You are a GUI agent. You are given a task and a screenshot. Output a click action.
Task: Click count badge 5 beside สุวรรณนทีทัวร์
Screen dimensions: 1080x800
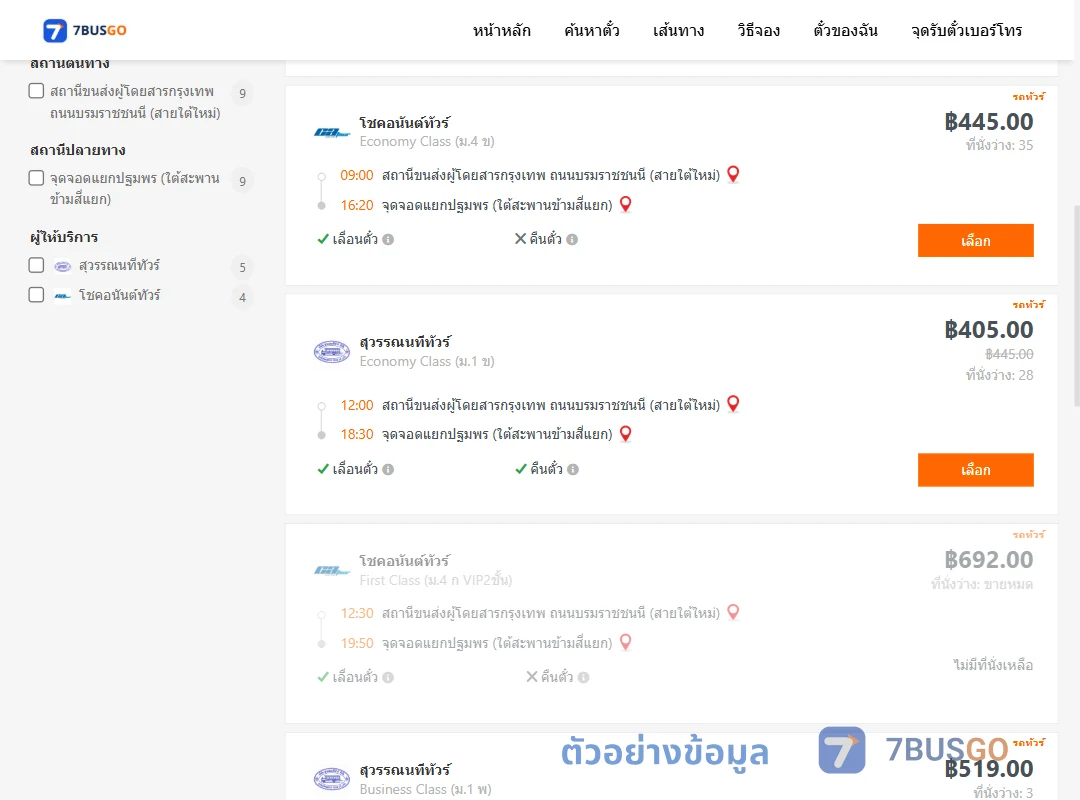coord(242,267)
